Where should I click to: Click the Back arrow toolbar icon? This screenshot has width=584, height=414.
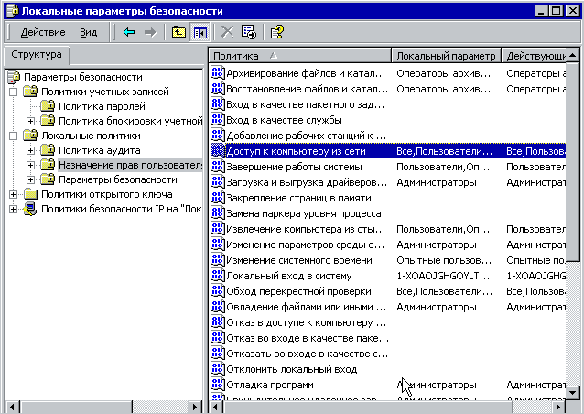(x=129, y=32)
